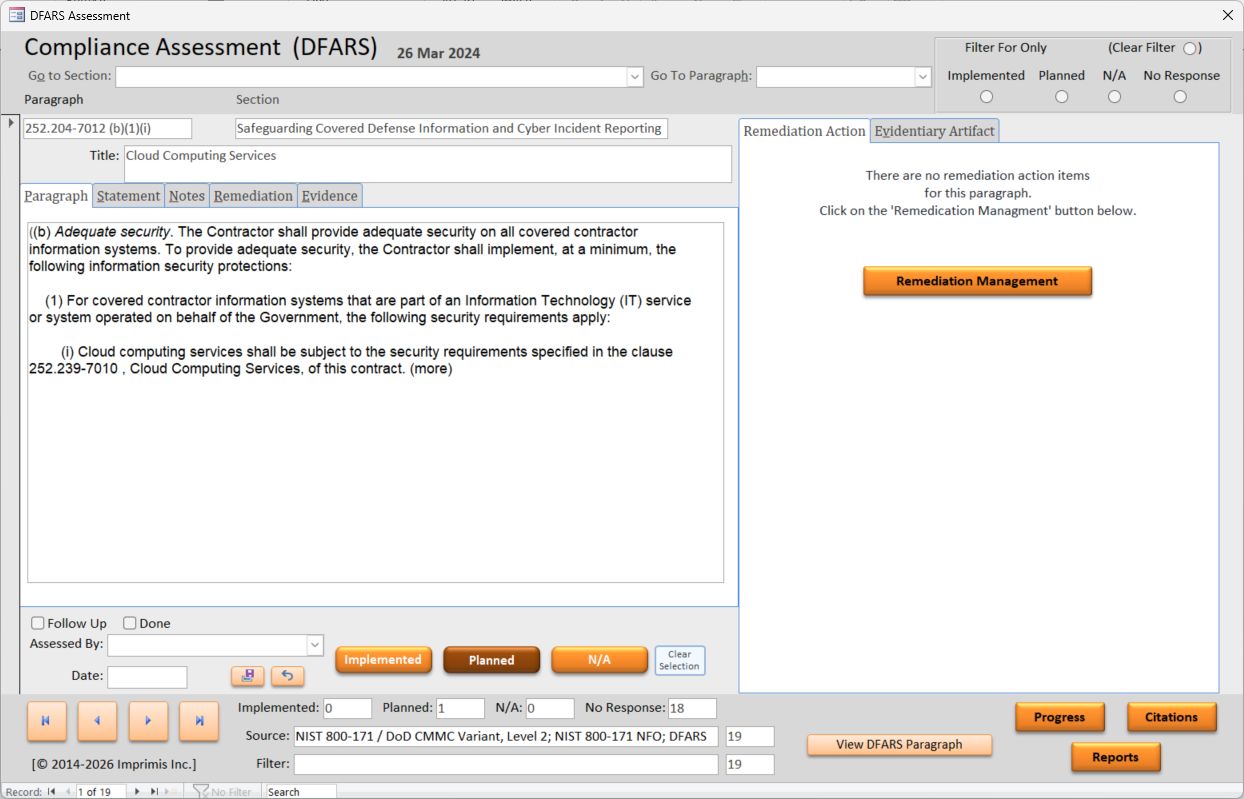1244x799 pixels.
Task: Click the Date input field
Action: pyautogui.click(x=147, y=677)
